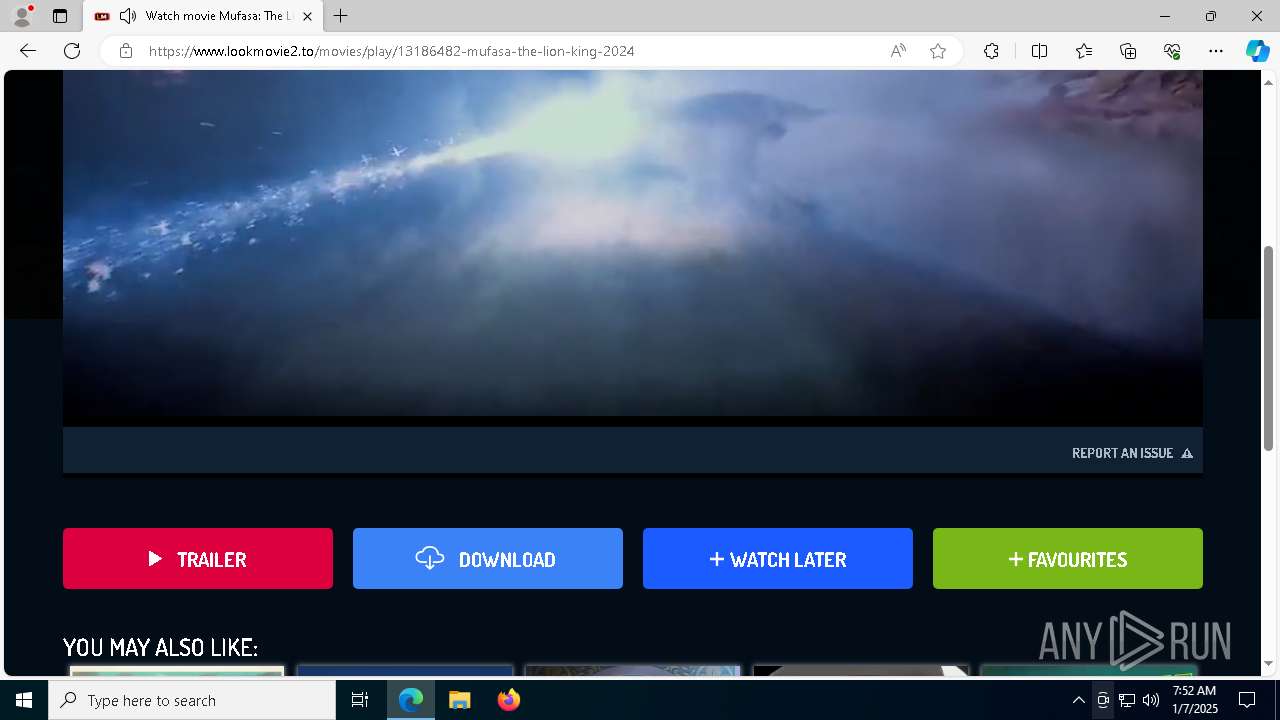The image size is (1280, 720).
Task: Open the Favorites list icon
Action: pyautogui.click(x=1084, y=51)
